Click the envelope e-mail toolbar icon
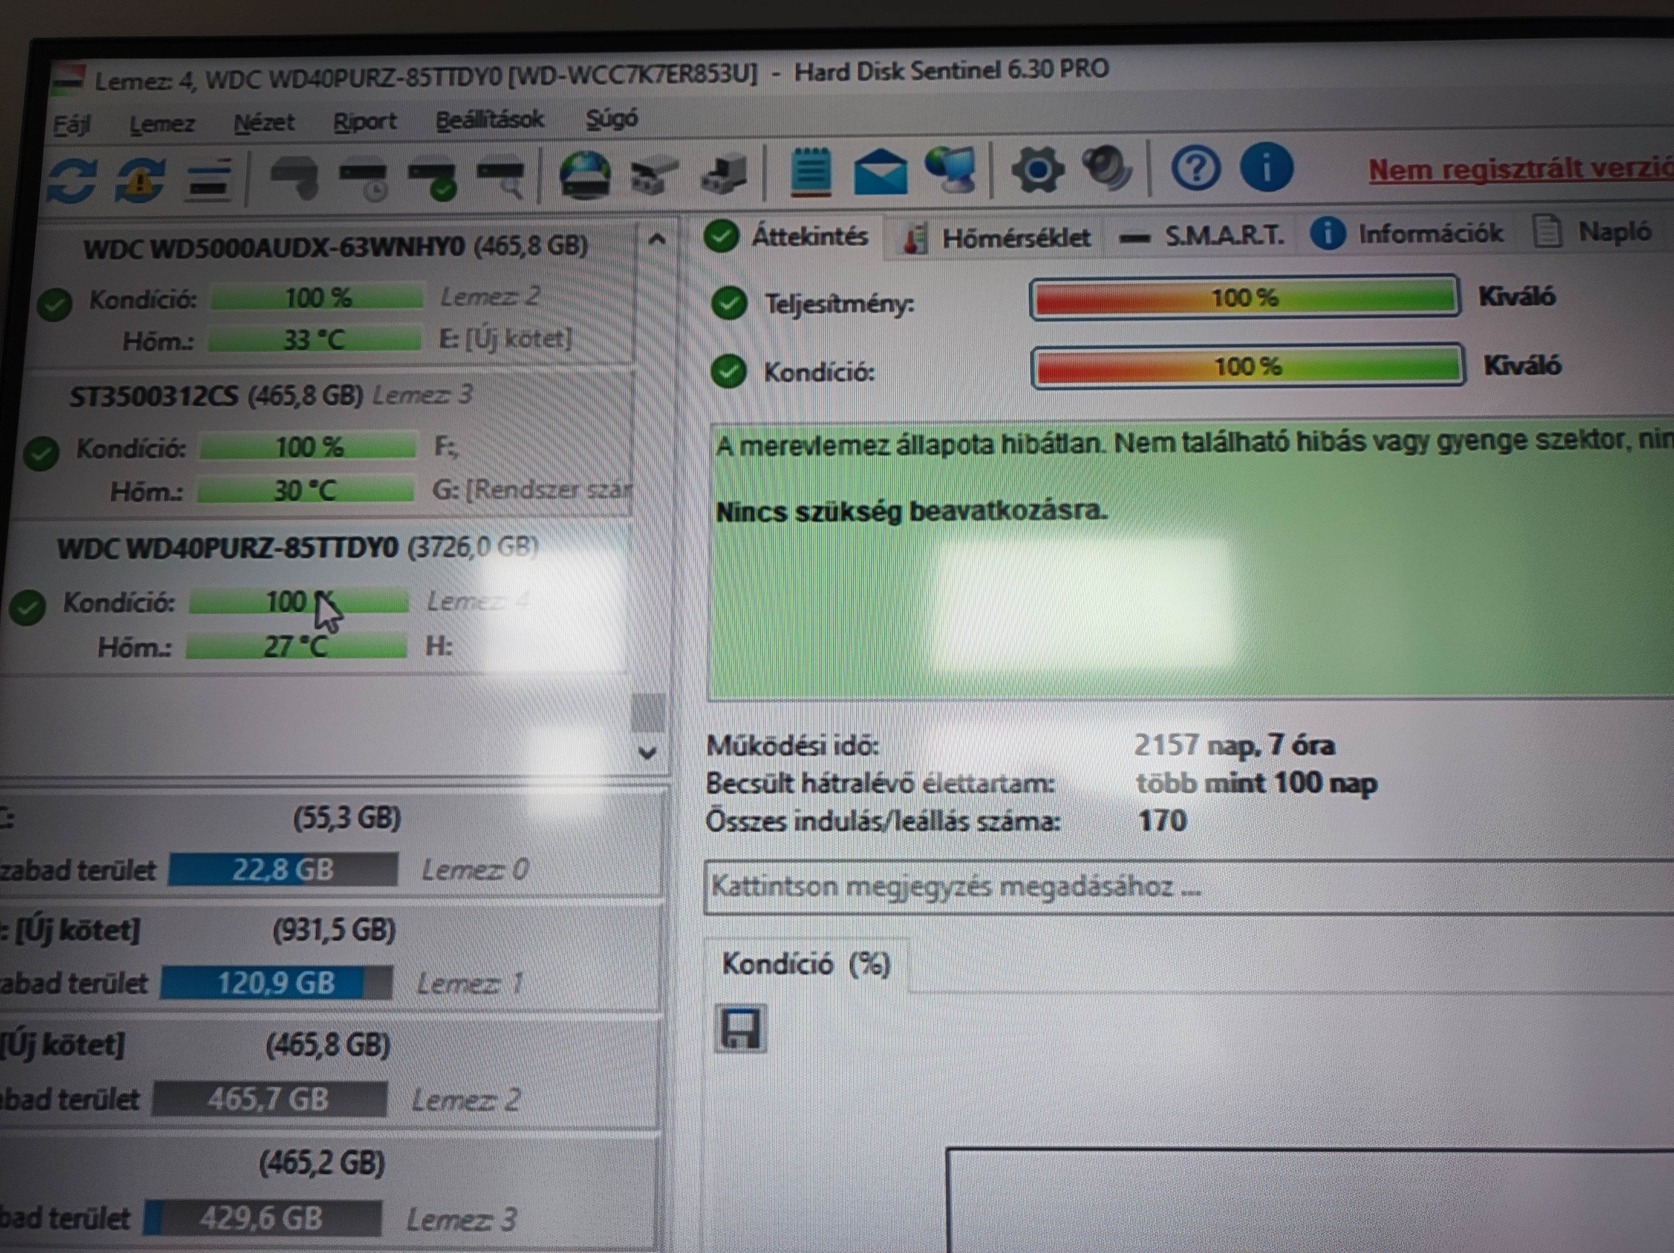 pyautogui.click(x=880, y=171)
